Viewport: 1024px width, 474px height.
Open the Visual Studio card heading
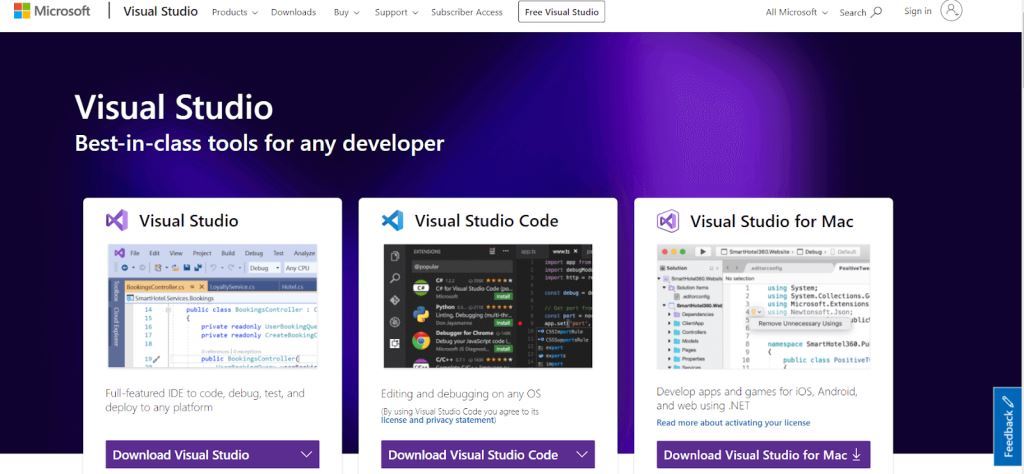pyautogui.click(x=188, y=221)
